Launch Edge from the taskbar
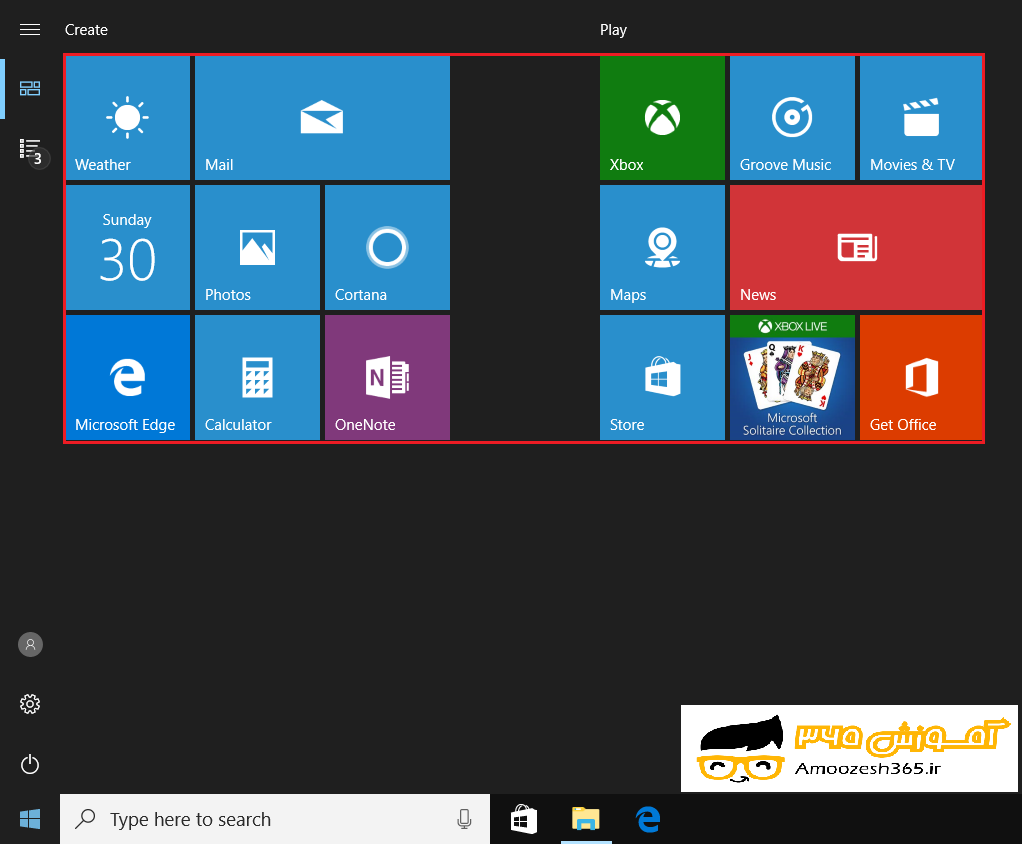The width and height of the screenshot is (1022, 844). (648, 819)
